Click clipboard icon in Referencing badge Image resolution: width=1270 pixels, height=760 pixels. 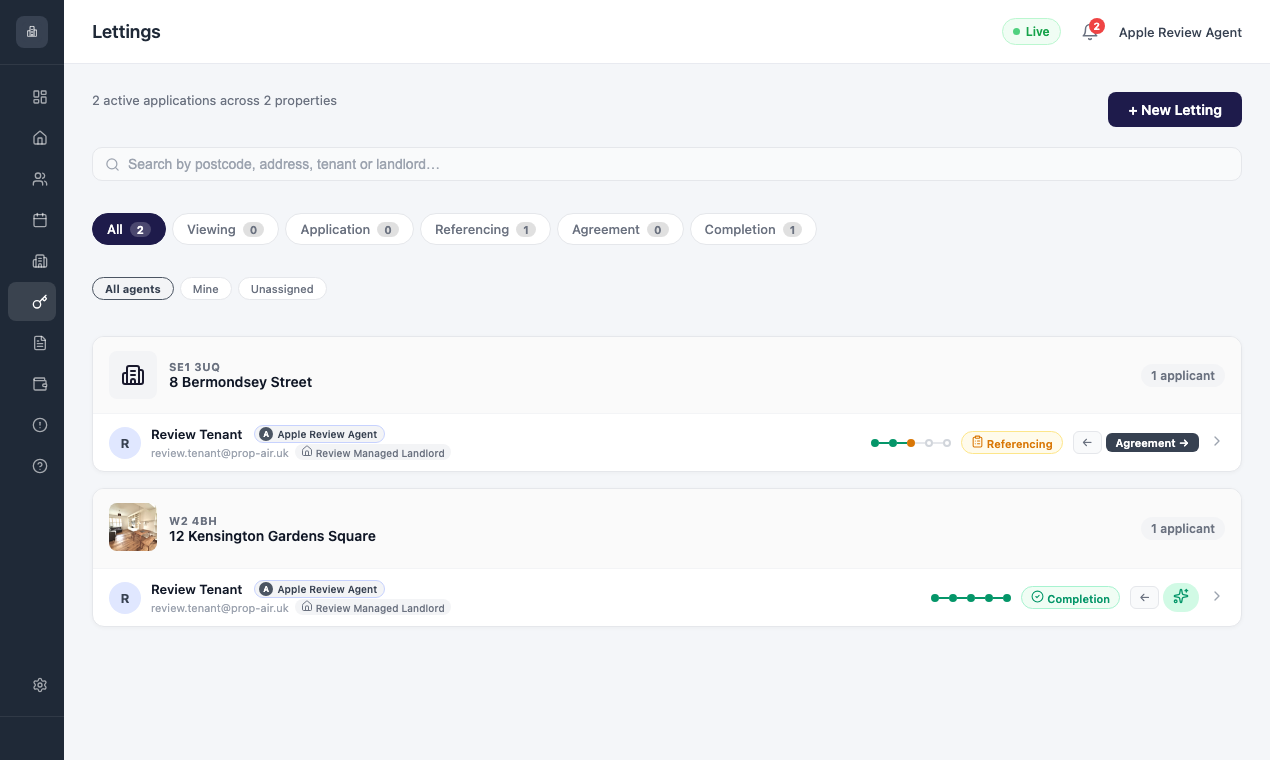coord(977,443)
